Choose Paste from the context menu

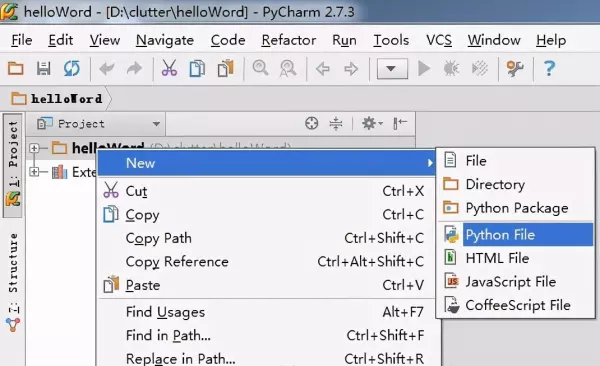click(x=267, y=285)
